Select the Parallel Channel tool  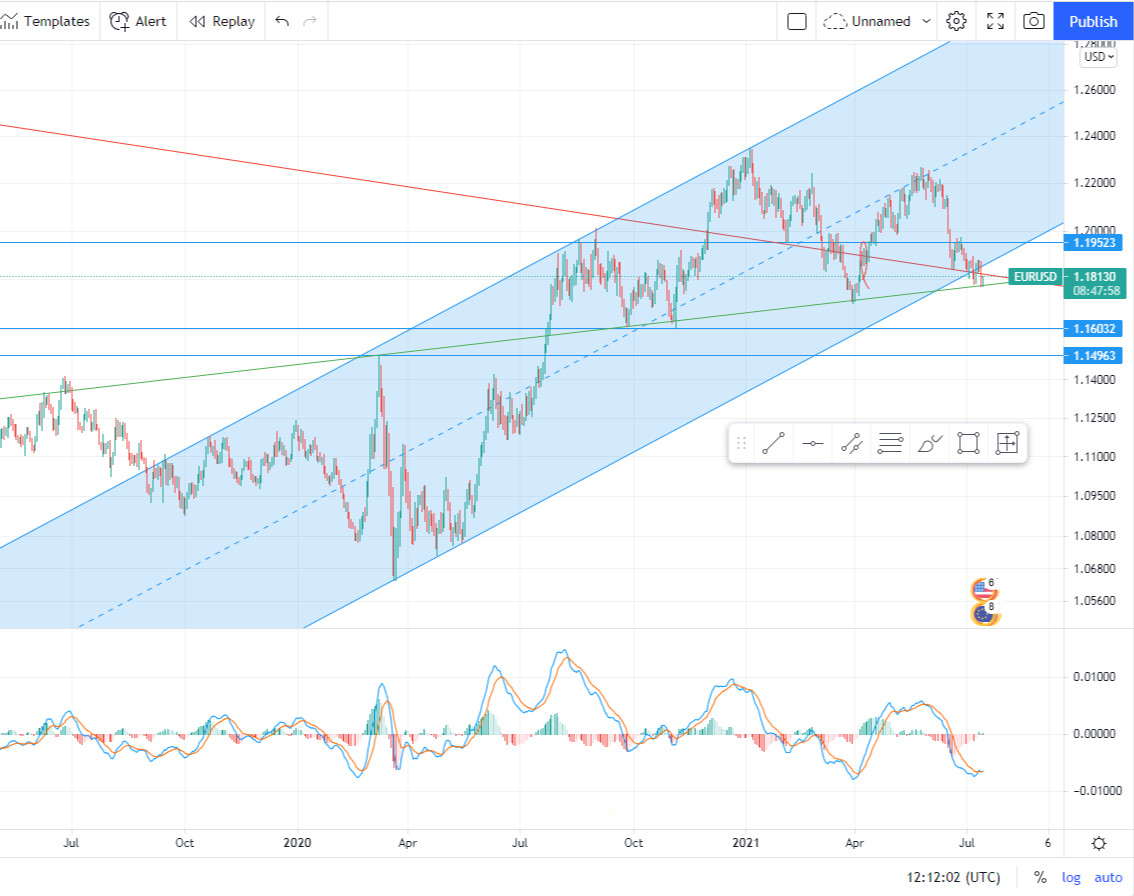point(851,444)
